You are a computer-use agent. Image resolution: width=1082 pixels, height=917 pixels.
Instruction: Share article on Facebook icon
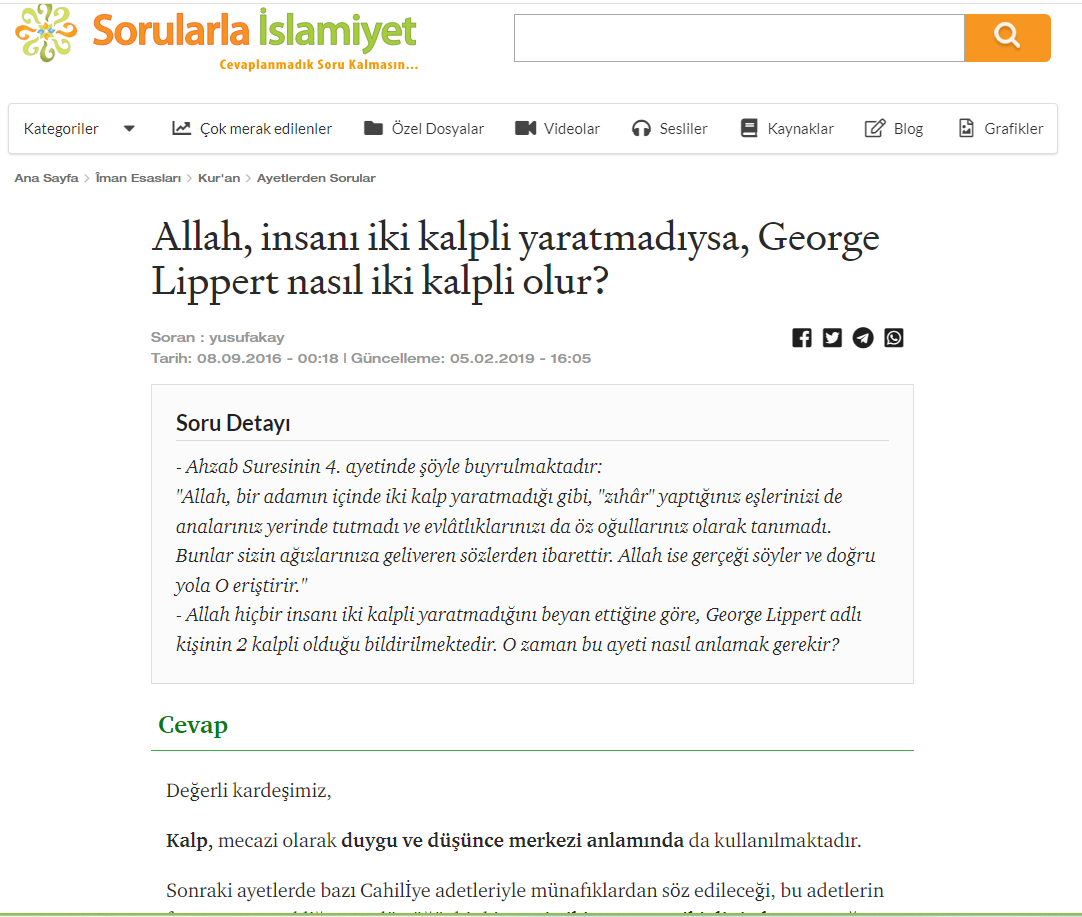point(802,338)
